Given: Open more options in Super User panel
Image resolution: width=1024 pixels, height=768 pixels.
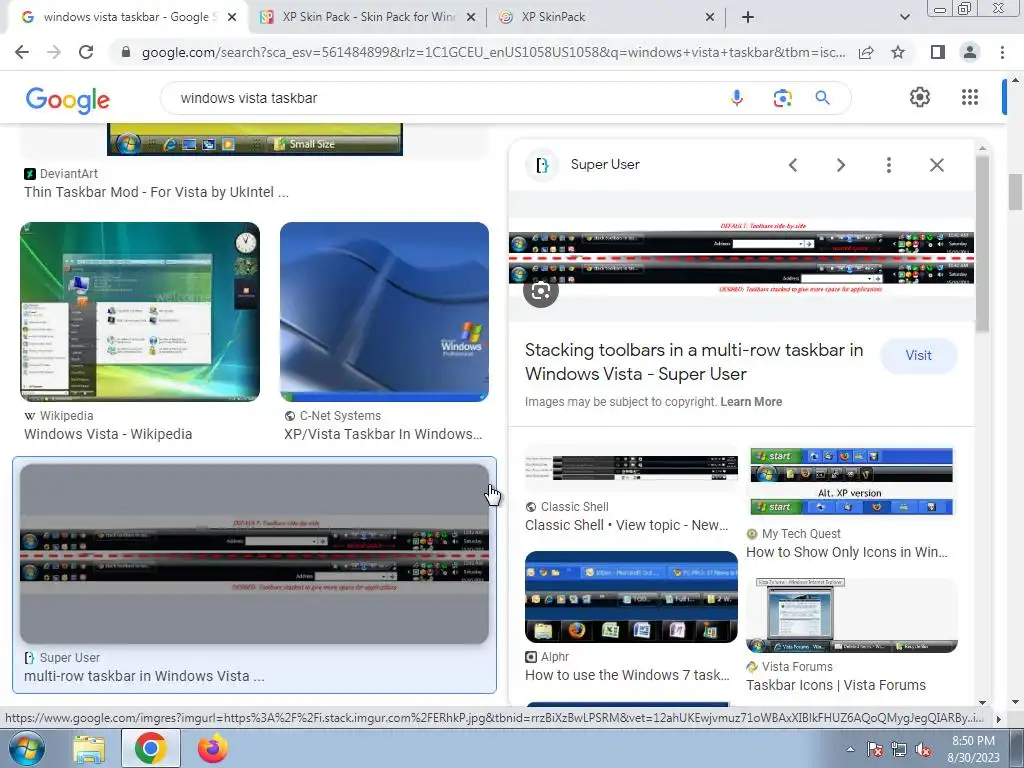Looking at the screenshot, I should coord(888,165).
